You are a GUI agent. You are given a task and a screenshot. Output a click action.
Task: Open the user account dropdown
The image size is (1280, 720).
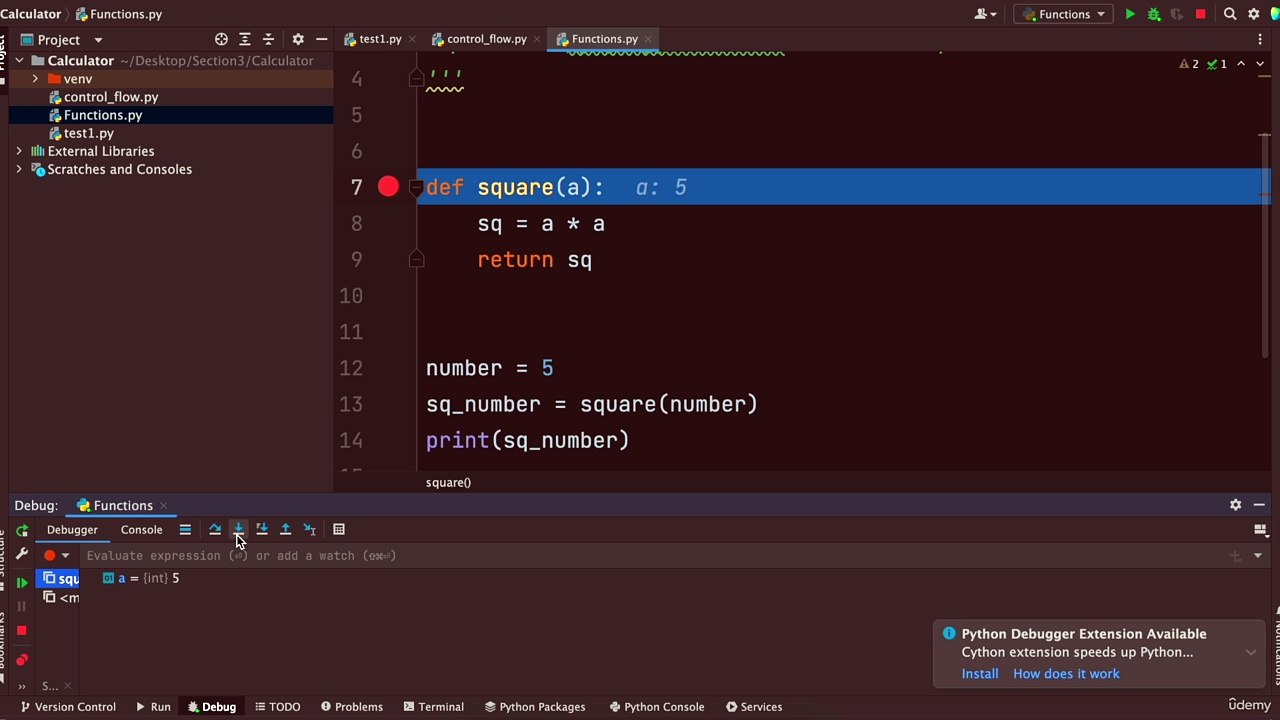tap(986, 14)
